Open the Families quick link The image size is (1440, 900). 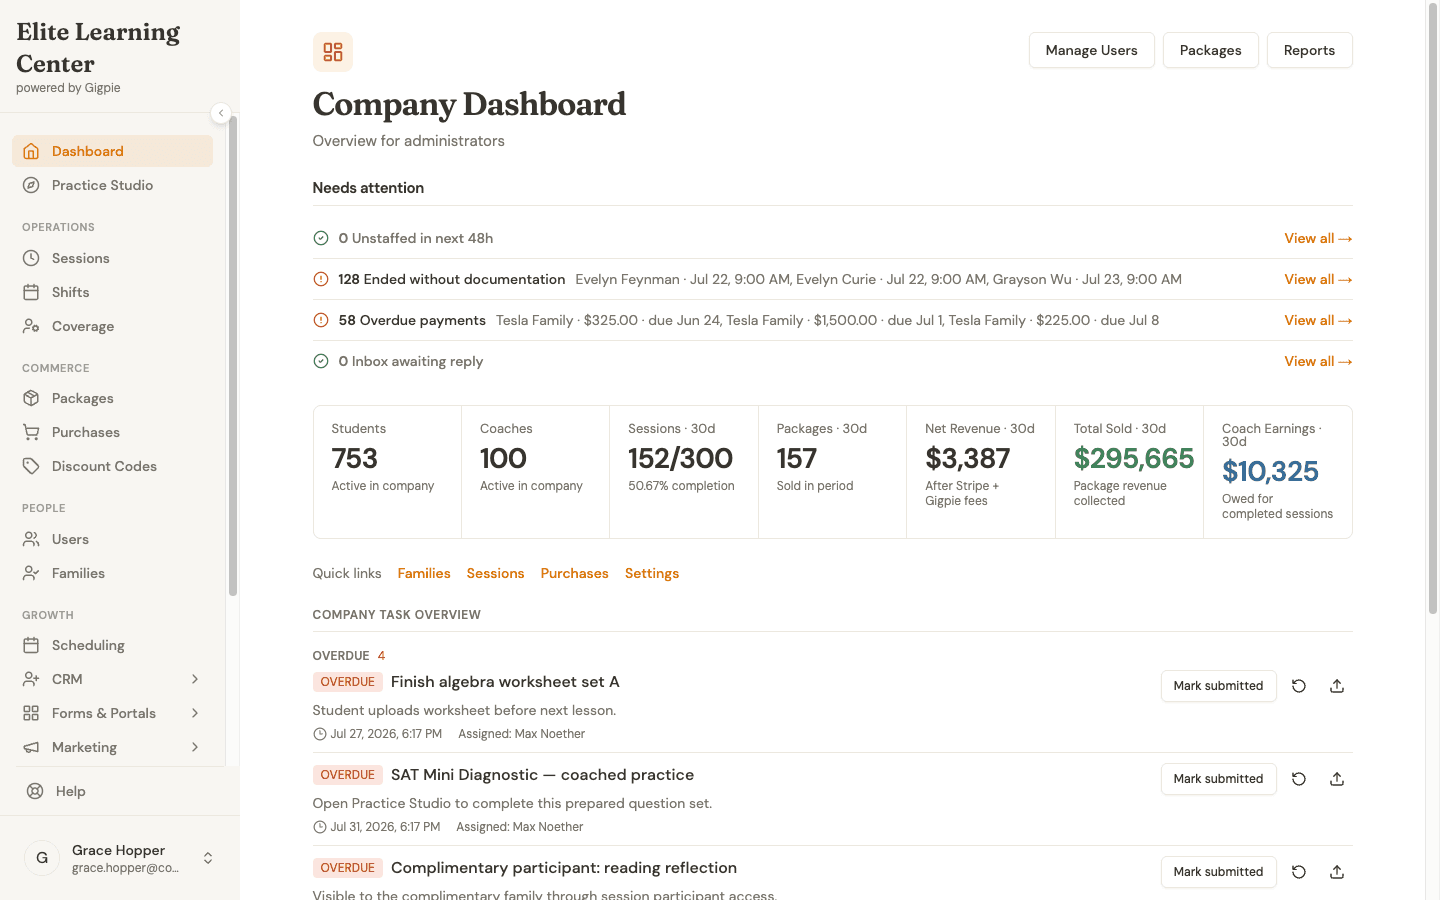coord(424,573)
